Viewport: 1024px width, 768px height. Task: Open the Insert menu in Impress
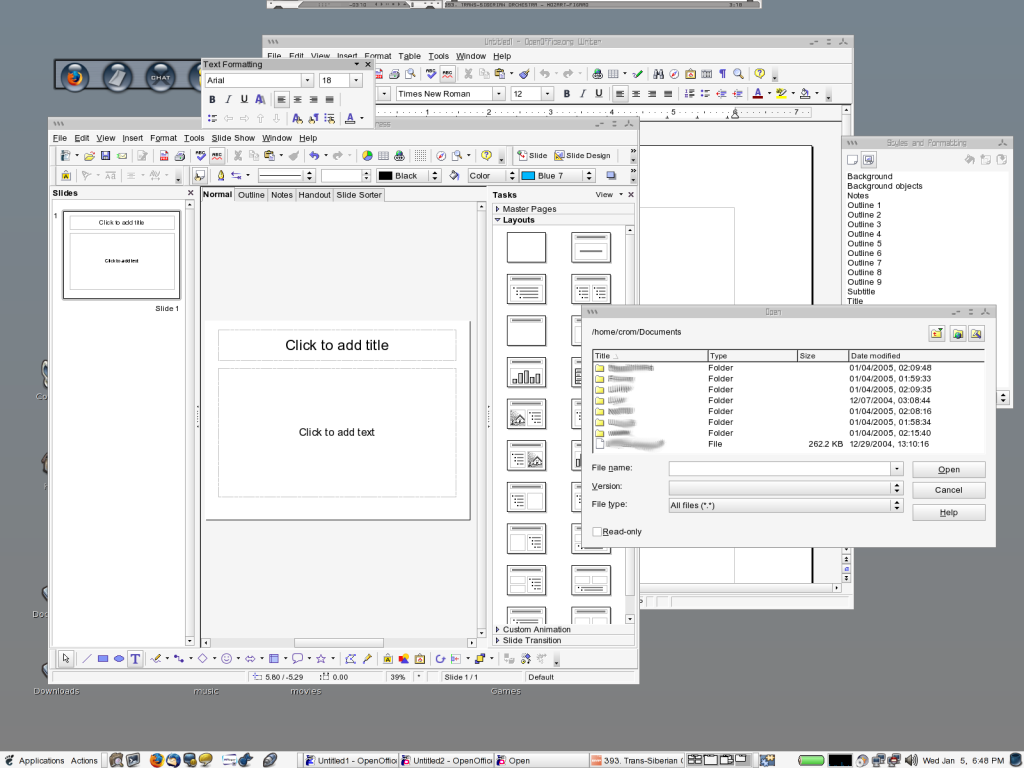coord(133,138)
